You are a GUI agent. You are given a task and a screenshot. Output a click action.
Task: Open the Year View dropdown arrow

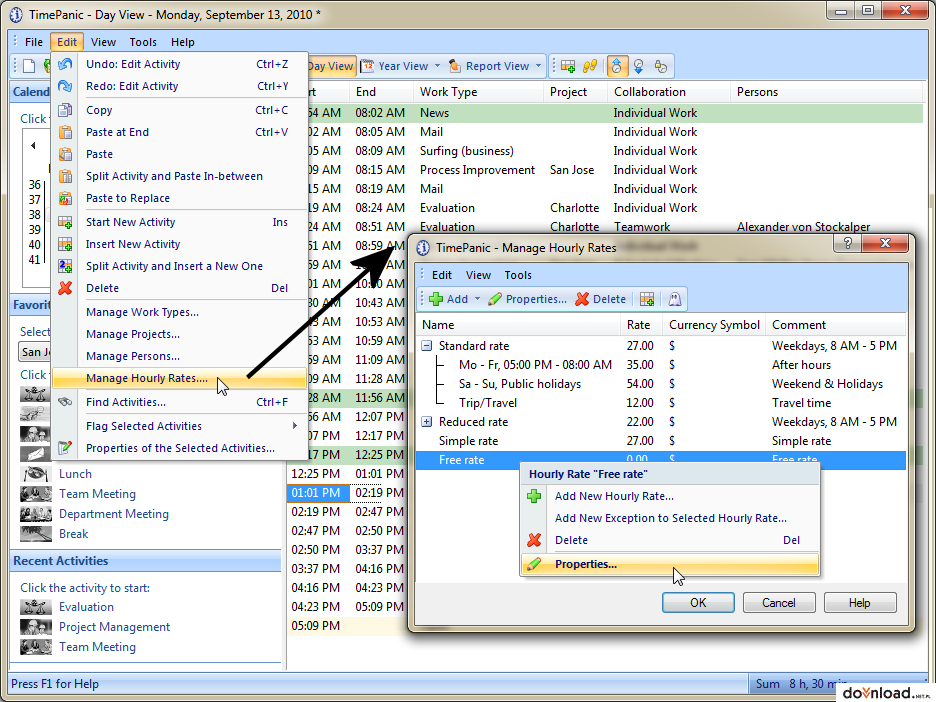438,66
